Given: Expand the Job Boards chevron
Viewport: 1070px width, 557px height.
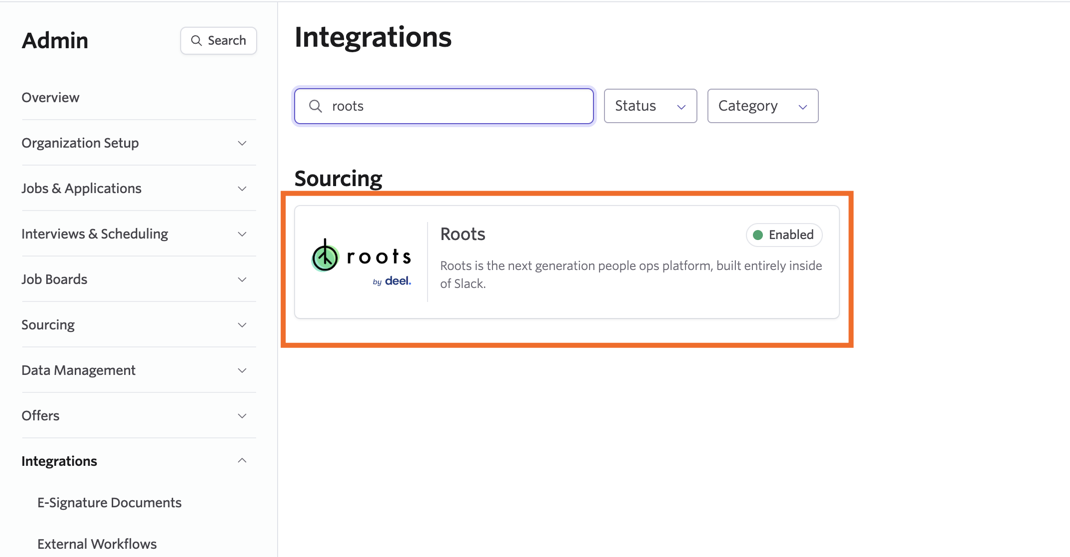Looking at the screenshot, I should 242,280.
